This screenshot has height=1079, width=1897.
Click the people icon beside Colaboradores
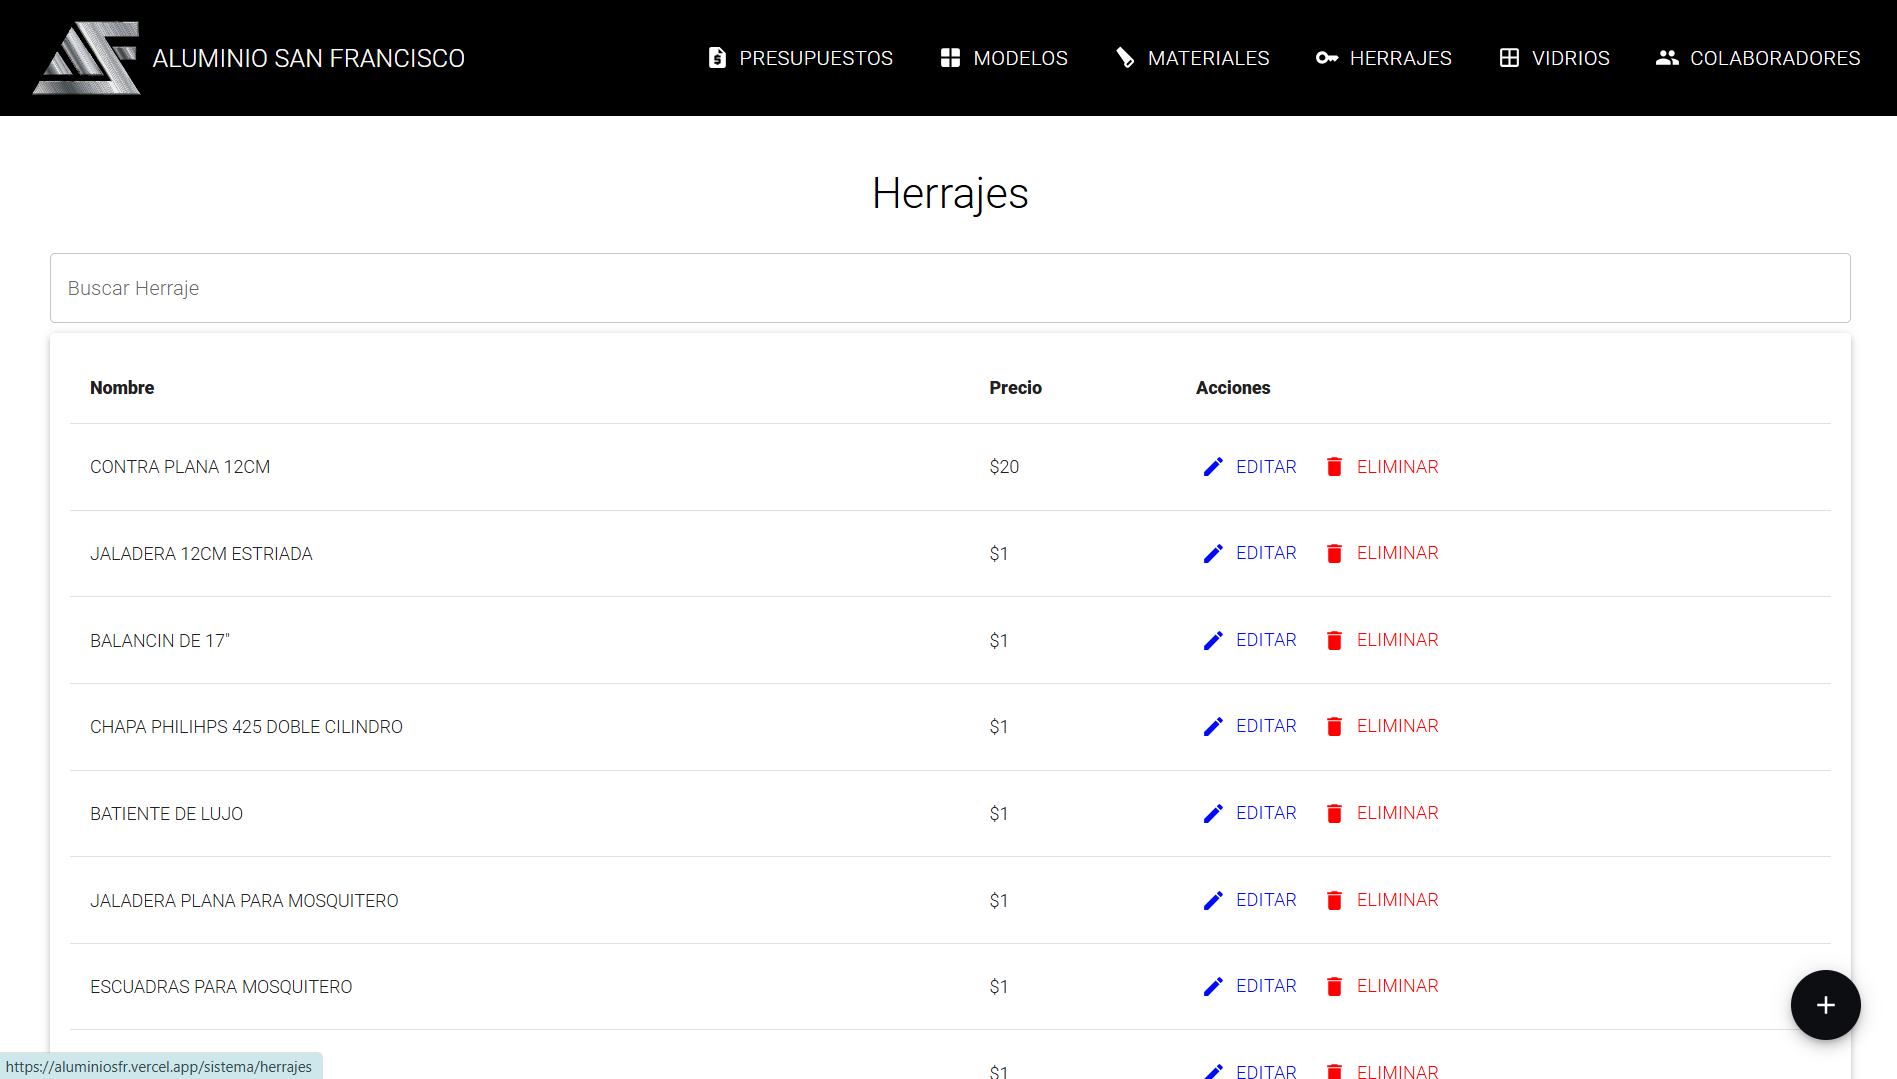[1667, 58]
